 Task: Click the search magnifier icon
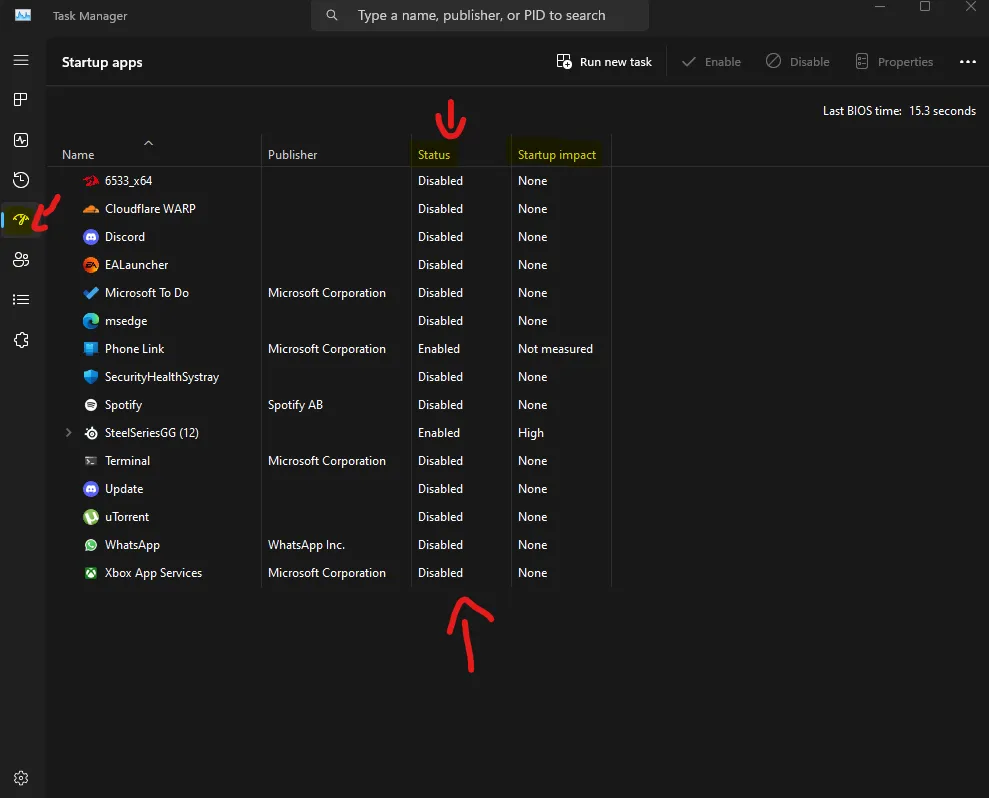(x=332, y=15)
